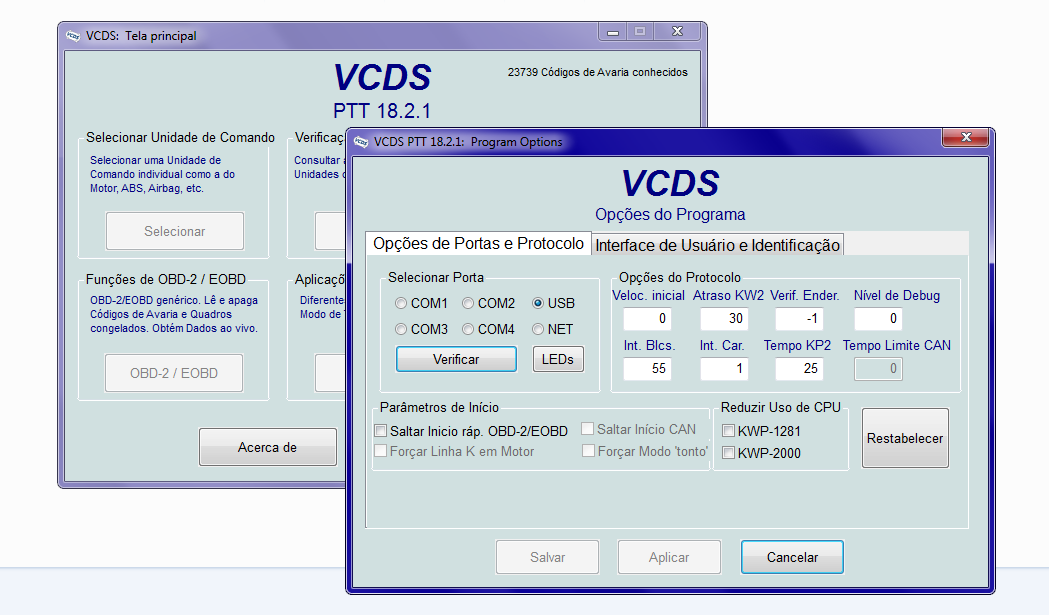Select the USB port radio button

click(x=538, y=303)
